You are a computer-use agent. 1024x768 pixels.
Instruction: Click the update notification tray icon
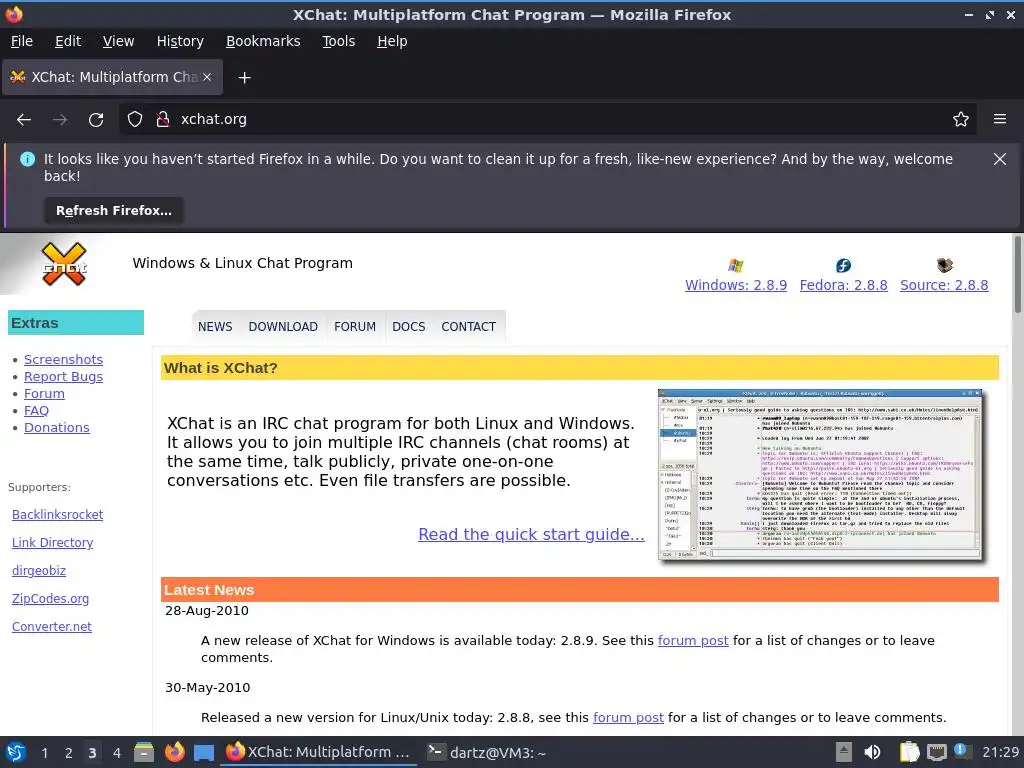[x=961, y=751]
